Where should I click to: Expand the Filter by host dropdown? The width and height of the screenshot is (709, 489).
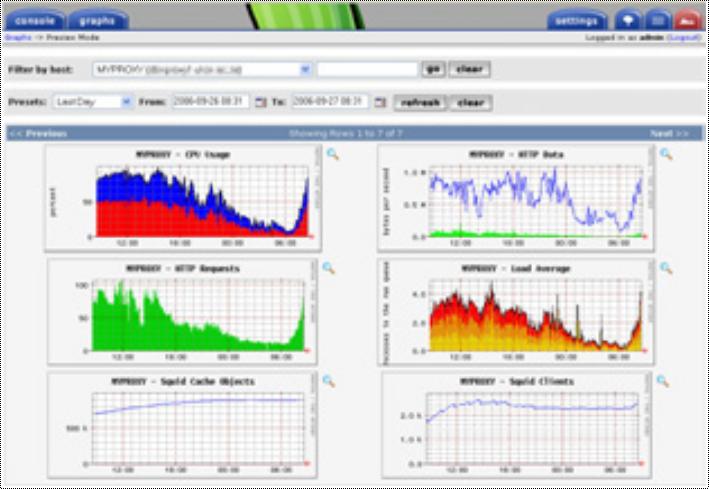click(305, 69)
